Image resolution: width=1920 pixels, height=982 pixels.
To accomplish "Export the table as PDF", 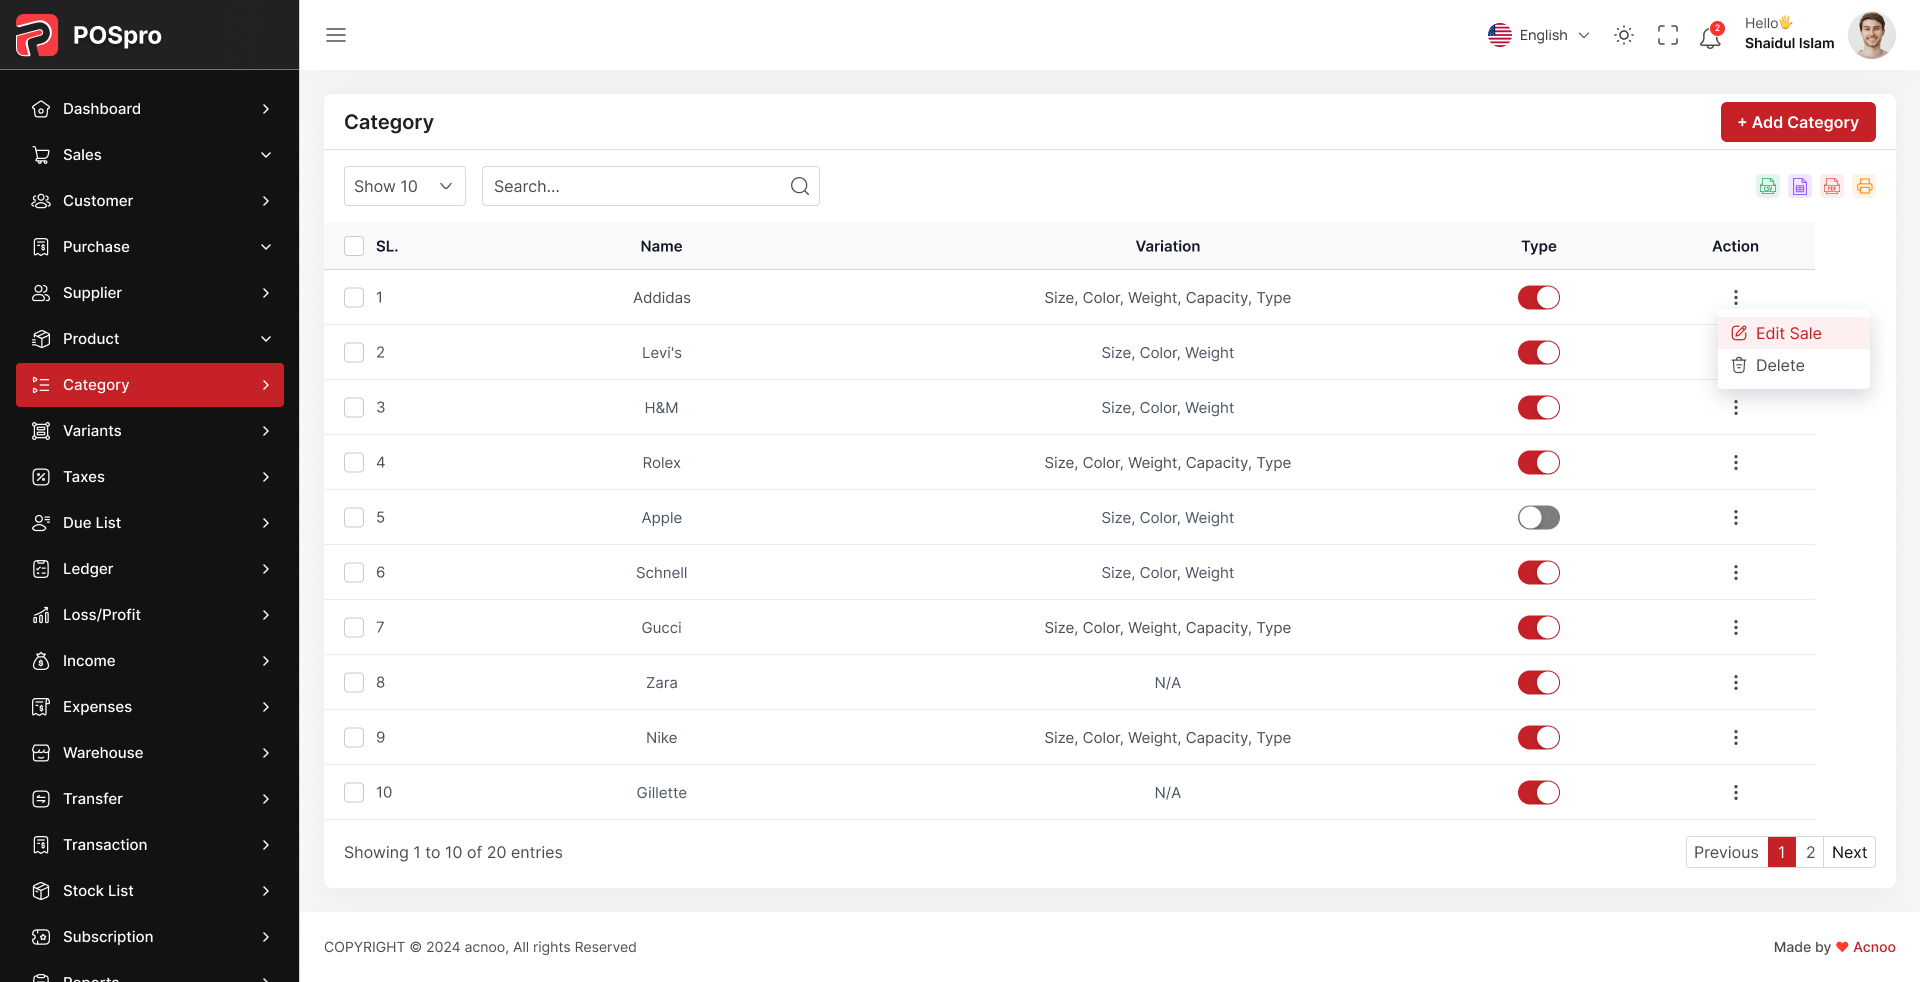I will tap(1832, 186).
